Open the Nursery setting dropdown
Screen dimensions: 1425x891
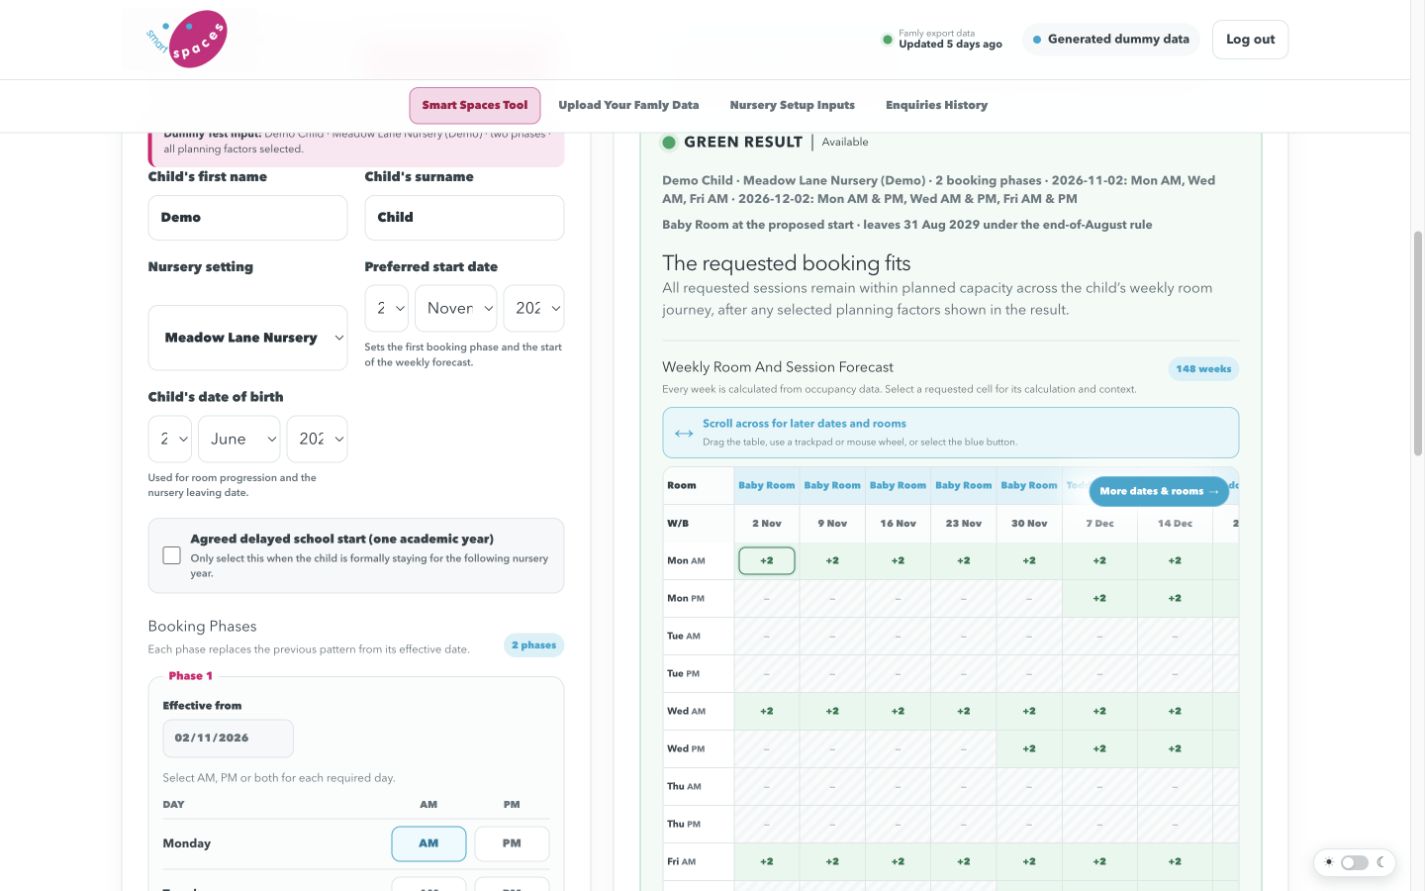point(248,338)
